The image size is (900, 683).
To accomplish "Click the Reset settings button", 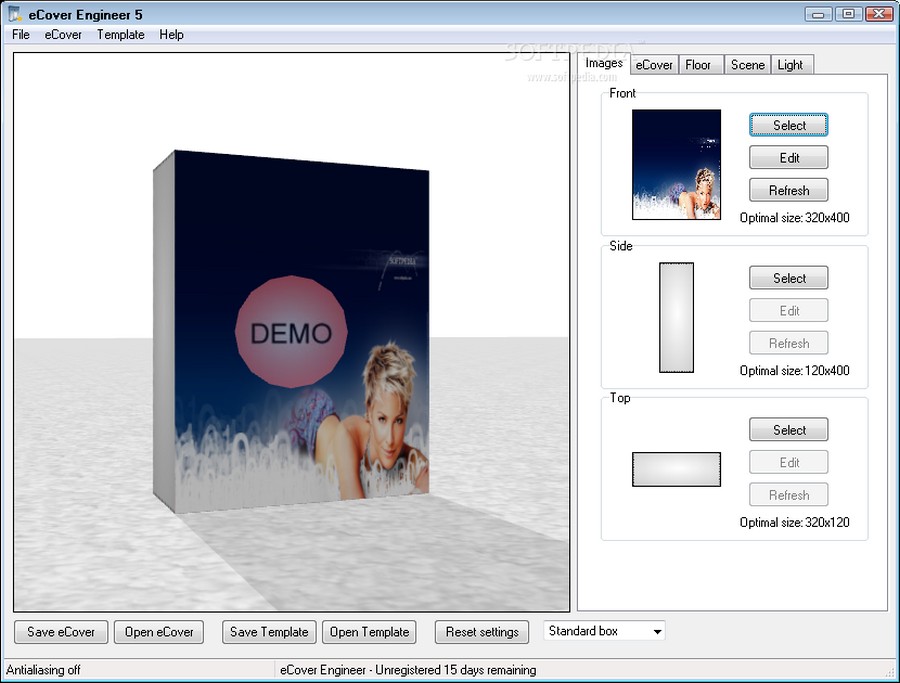I will (x=482, y=632).
